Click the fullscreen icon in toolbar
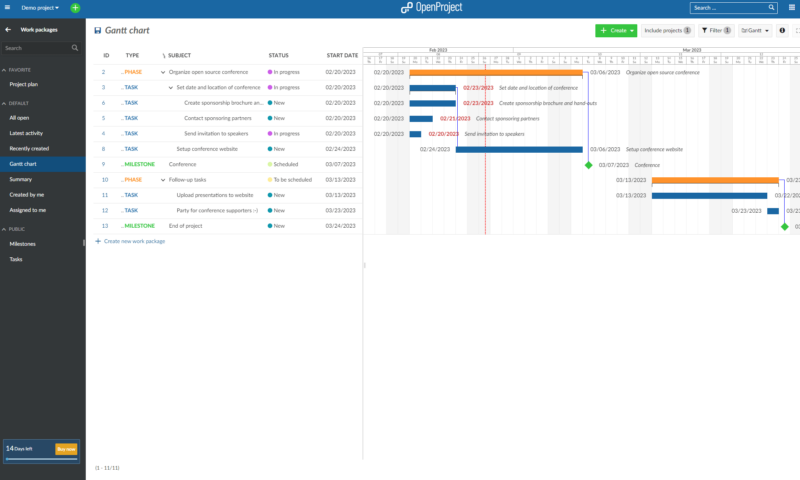This screenshot has height=480, width=800. [797, 31]
